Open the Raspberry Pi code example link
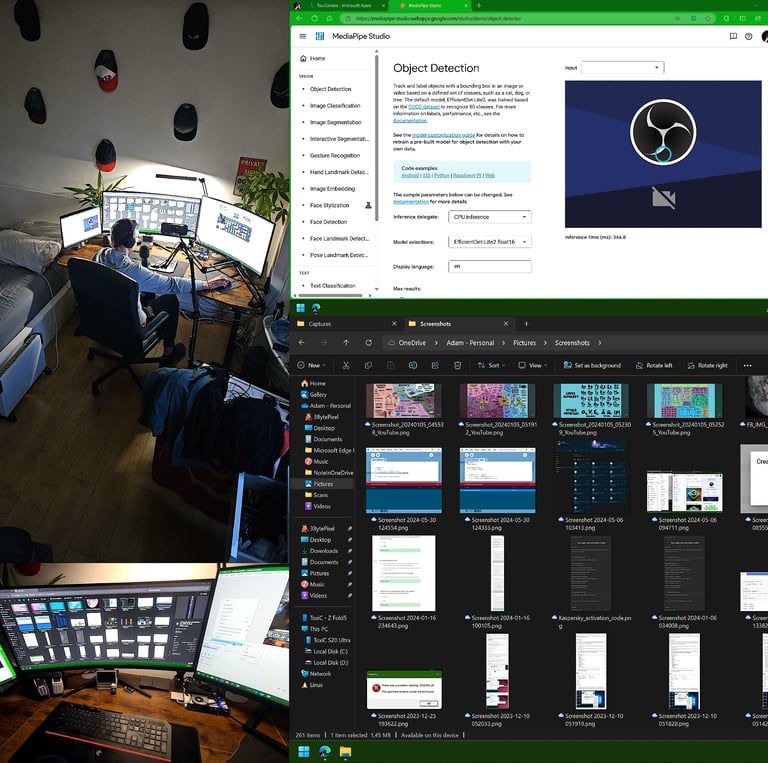This screenshot has width=768, height=763. coord(467,175)
